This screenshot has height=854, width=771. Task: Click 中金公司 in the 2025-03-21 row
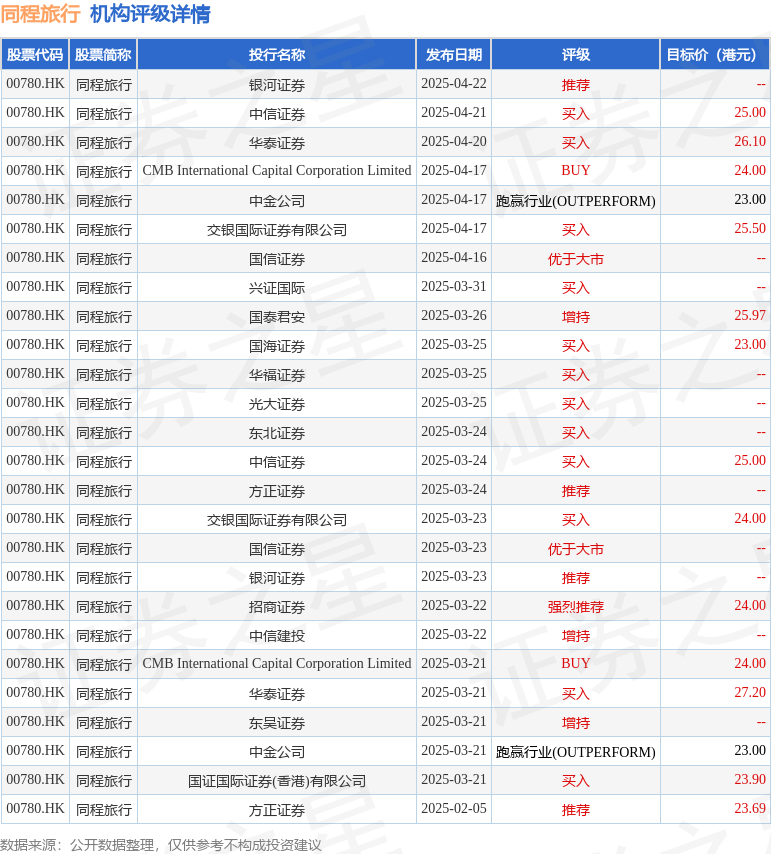(x=277, y=752)
